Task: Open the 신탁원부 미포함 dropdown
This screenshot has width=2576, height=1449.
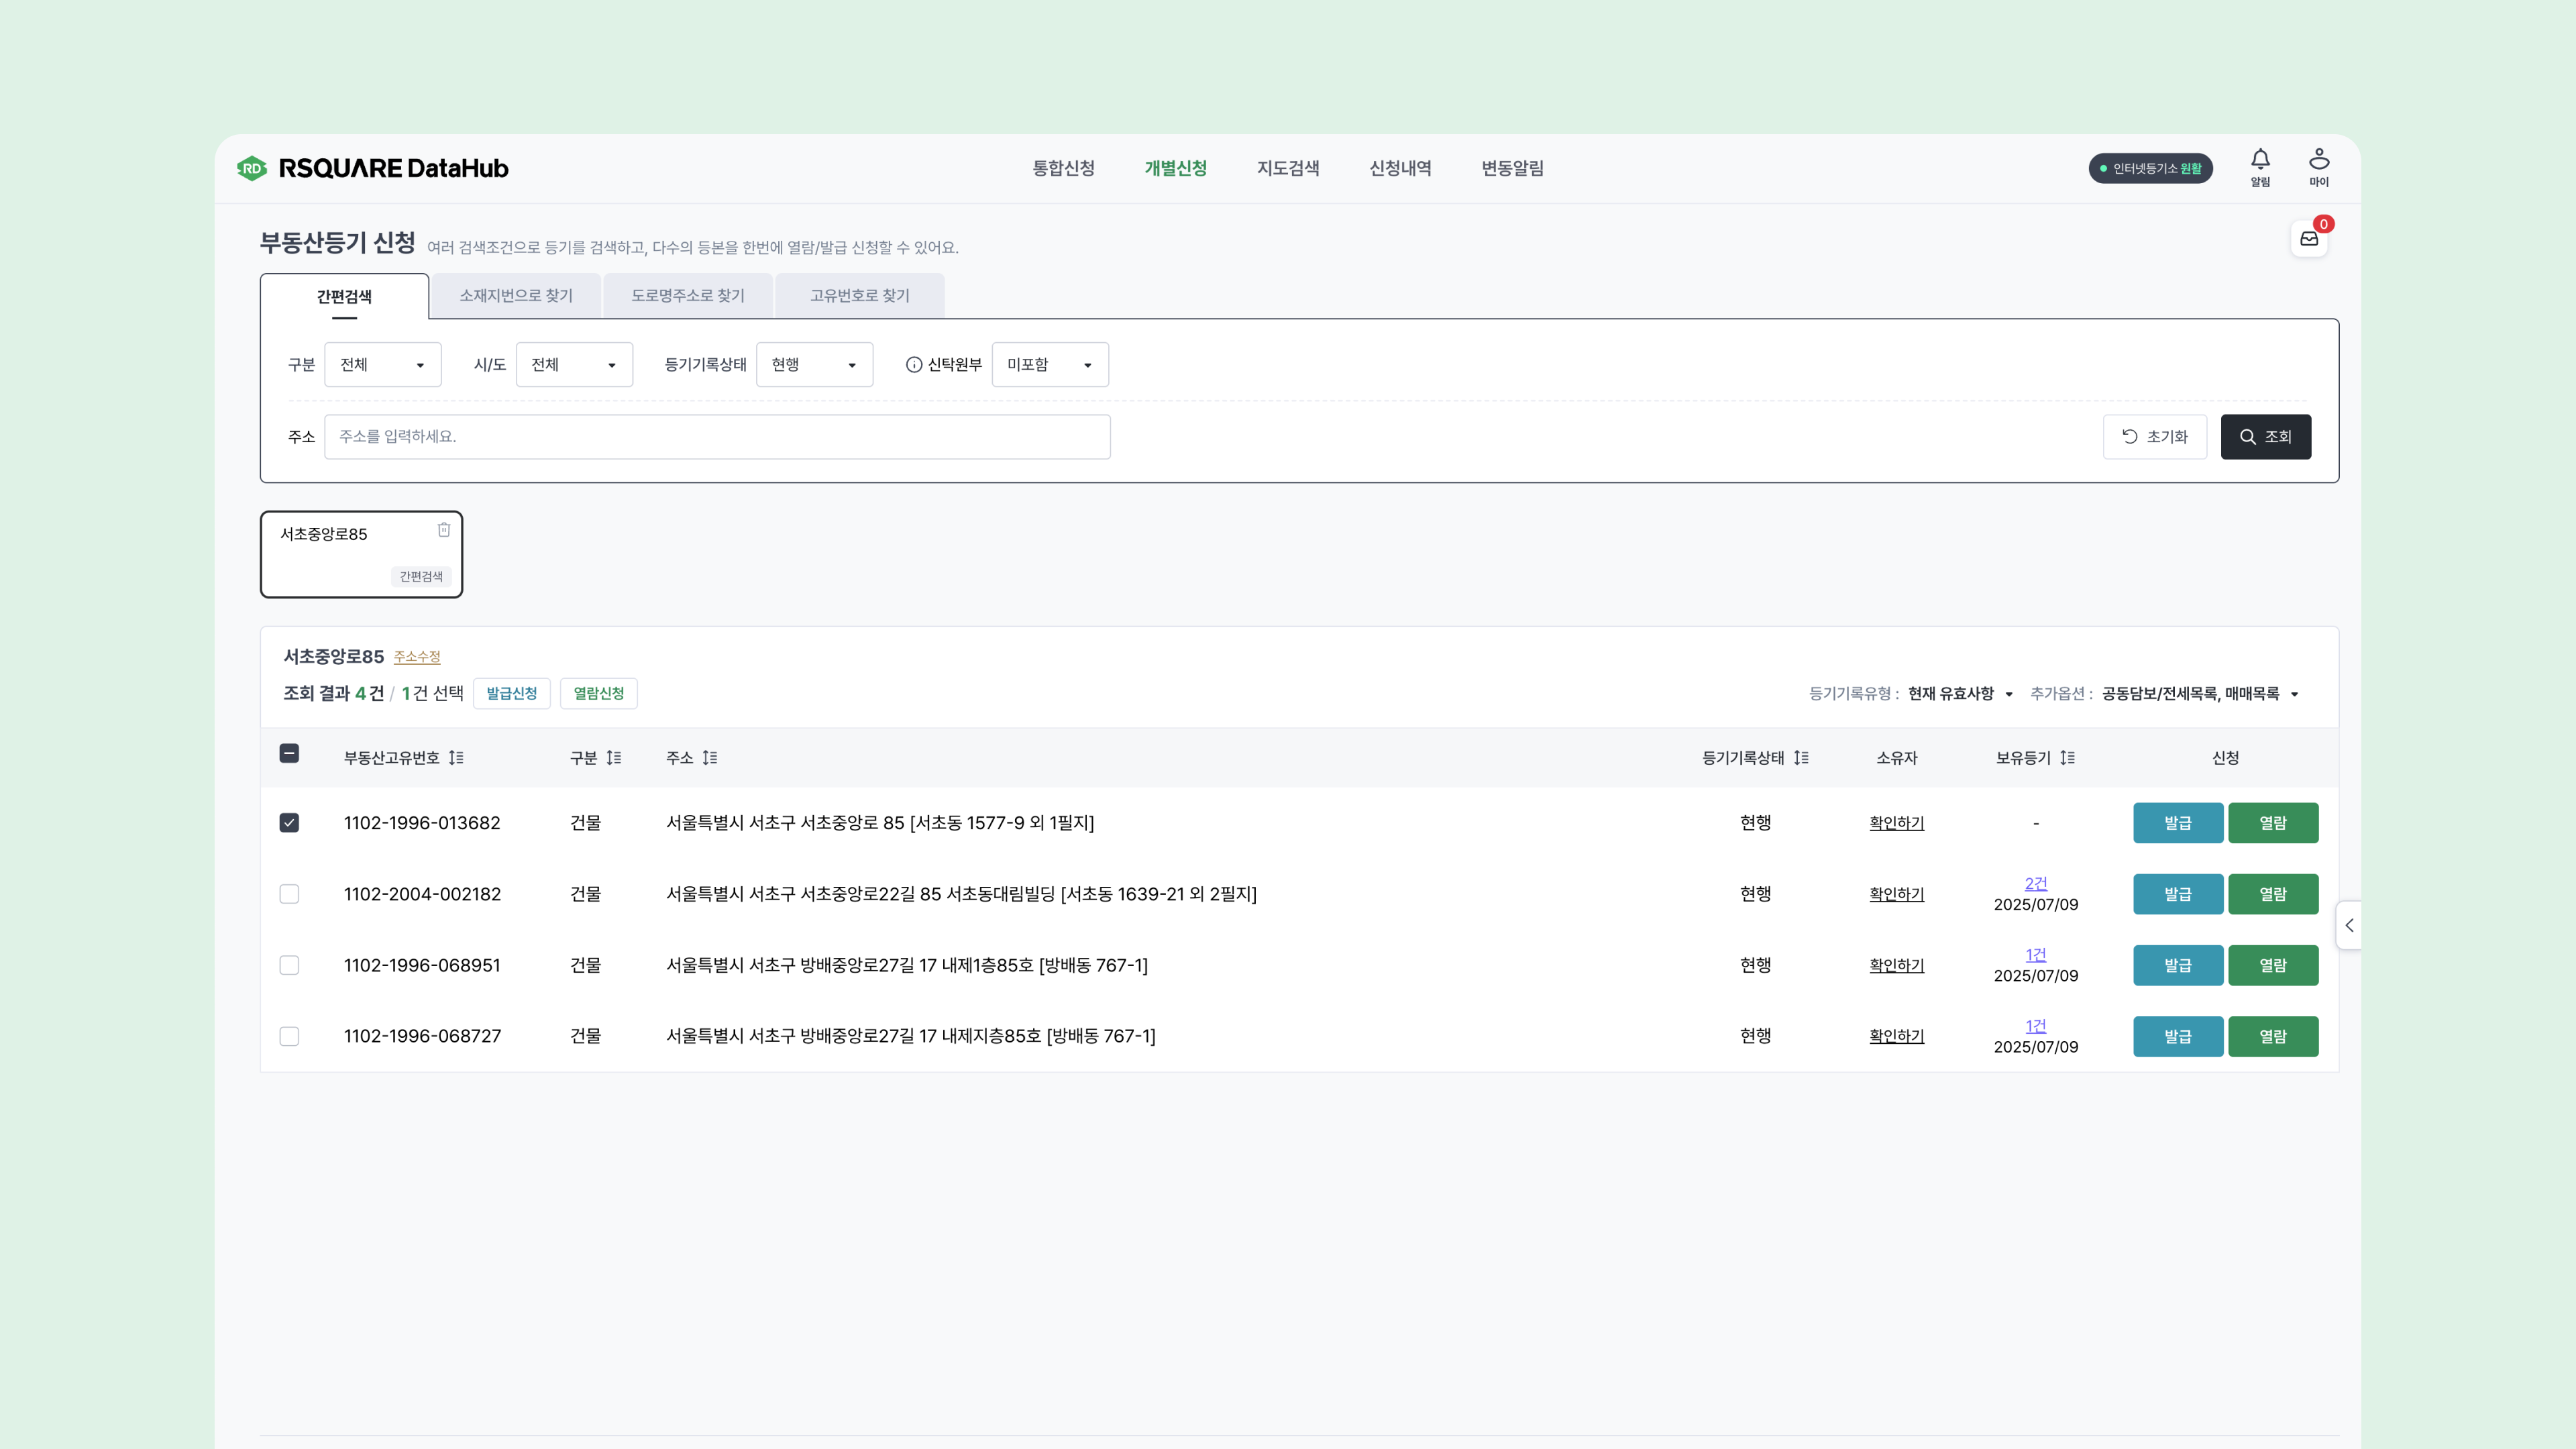Action: click(x=1049, y=365)
